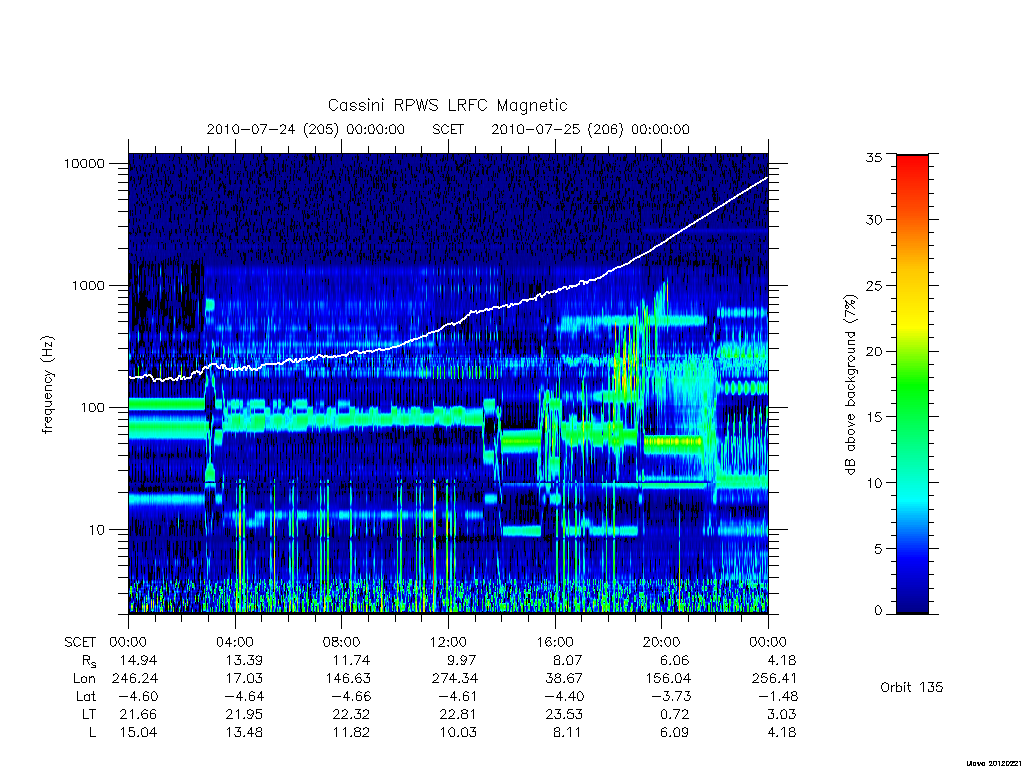Click the L value '8.11'
The image size is (1024, 768).
click(568, 732)
